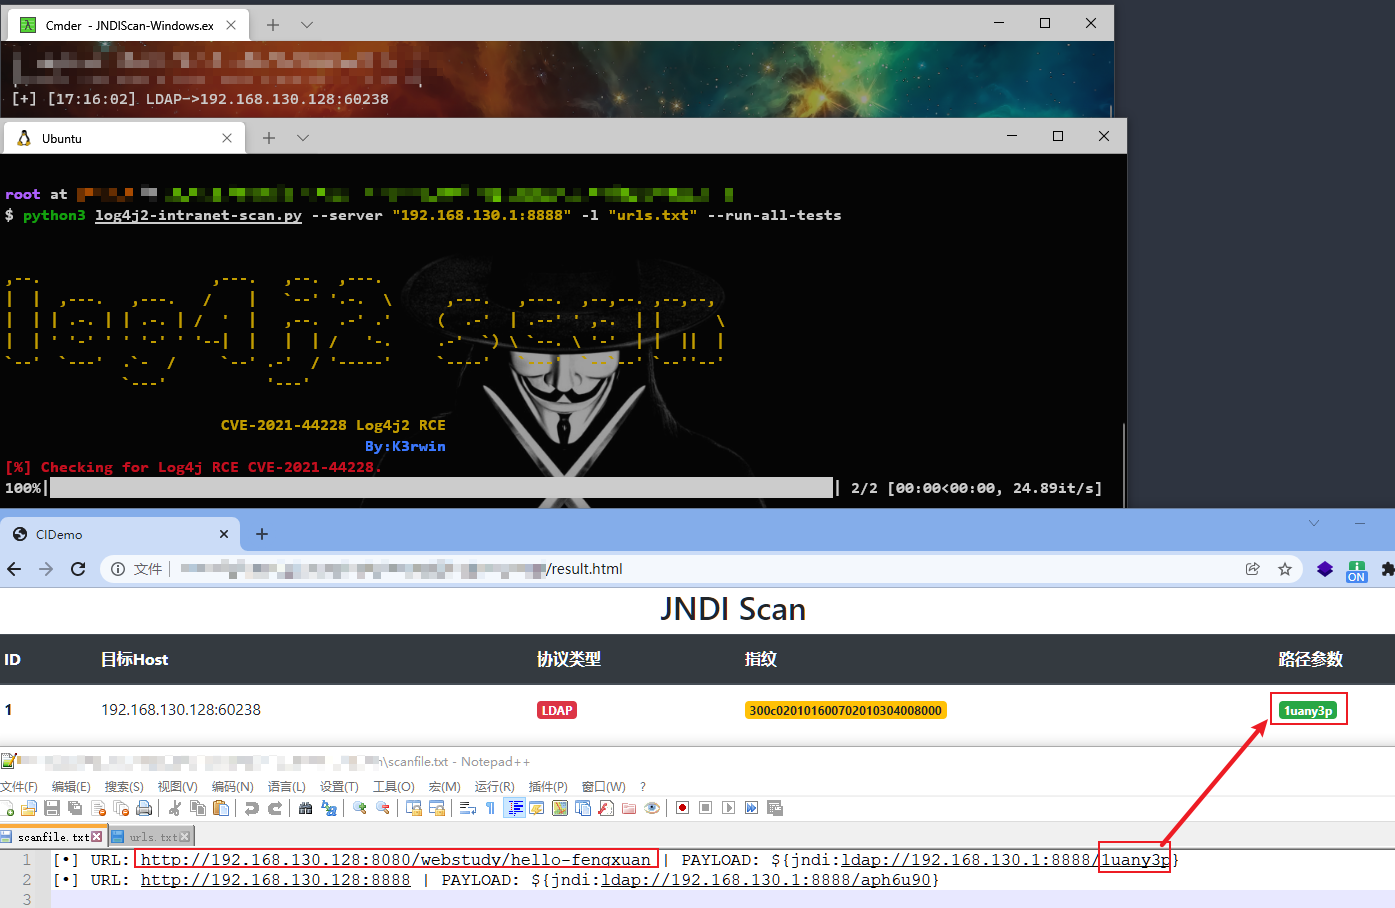
Task: Click the ldap link ending in aph6u90
Action: [x=766, y=880]
